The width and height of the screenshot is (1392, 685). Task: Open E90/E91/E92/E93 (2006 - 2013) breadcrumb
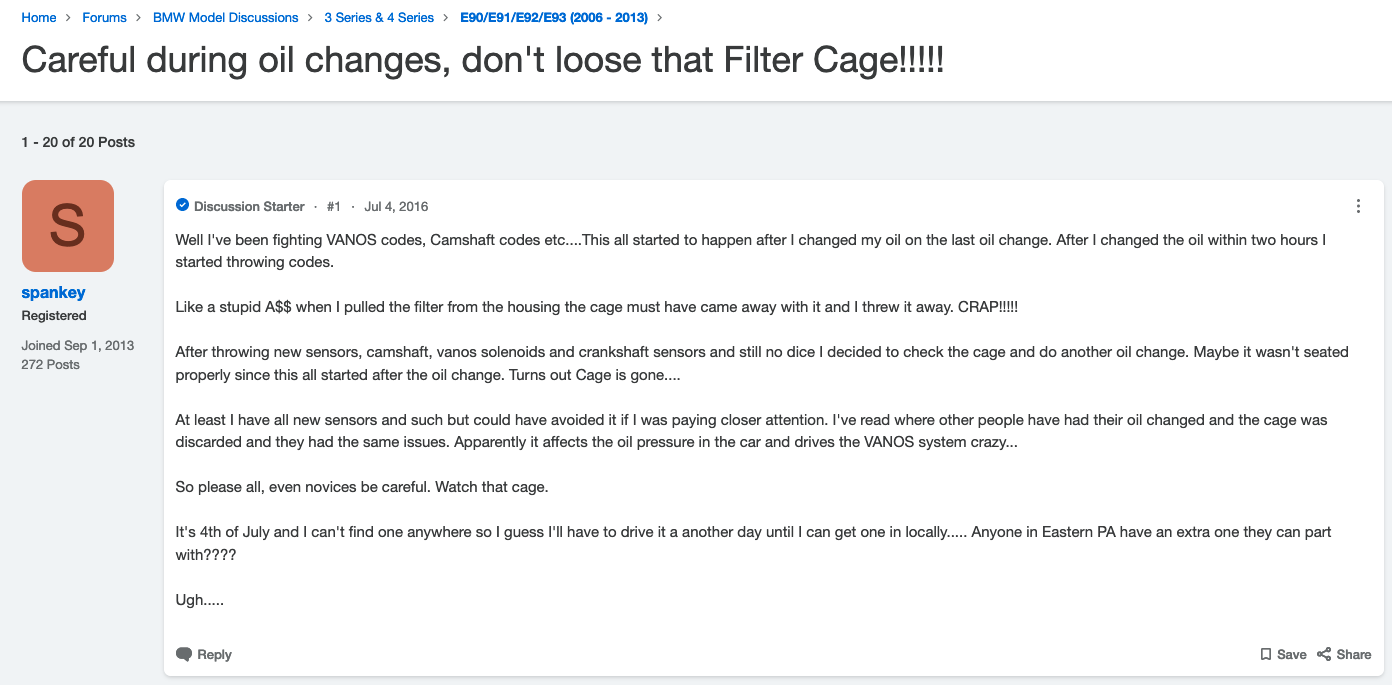tap(554, 17)
